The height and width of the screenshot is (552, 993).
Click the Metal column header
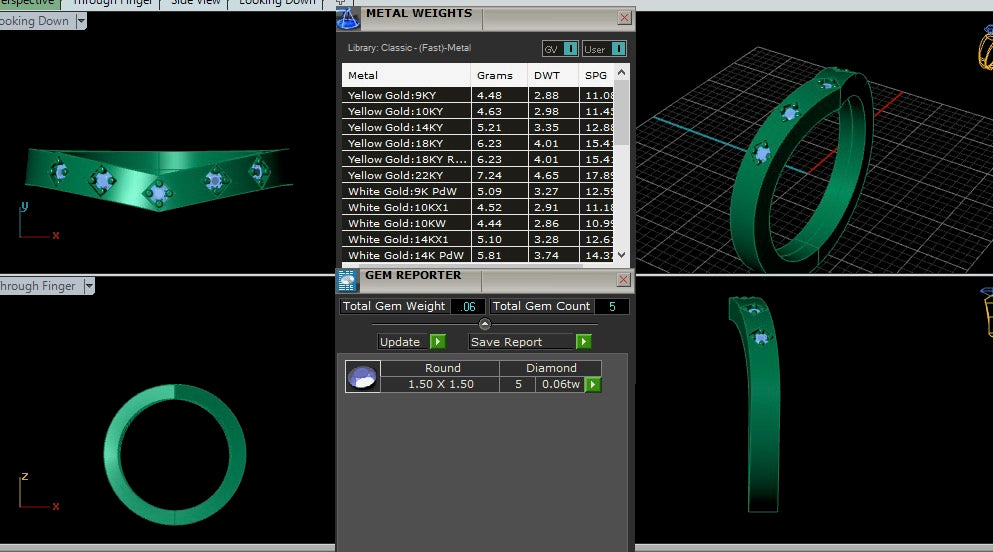[406, 75]
